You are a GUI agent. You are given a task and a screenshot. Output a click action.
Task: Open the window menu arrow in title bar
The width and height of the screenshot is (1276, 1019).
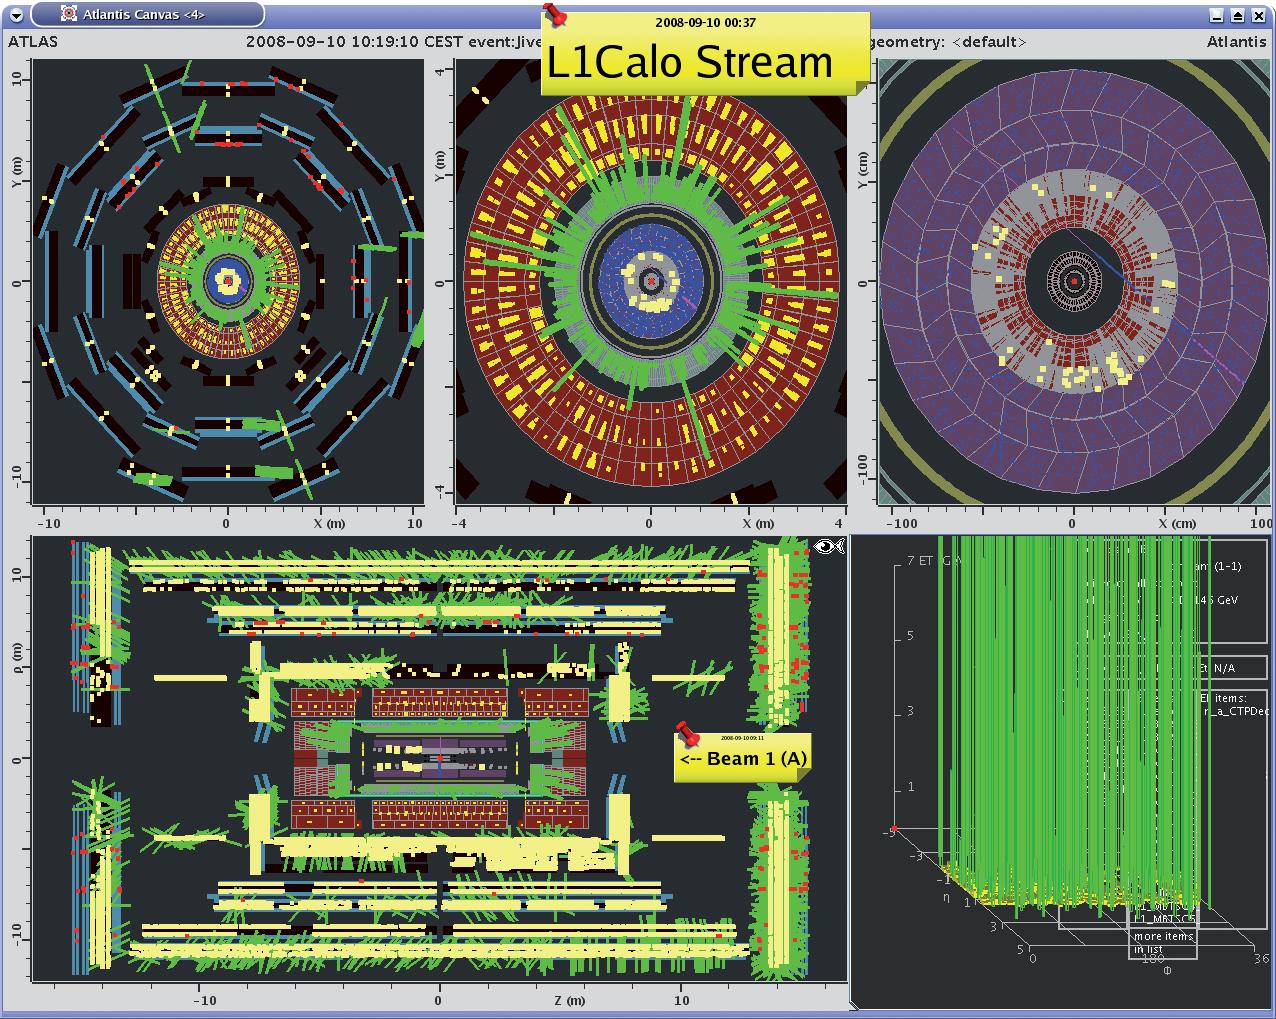pyautogui.click(x=16, y=14)
